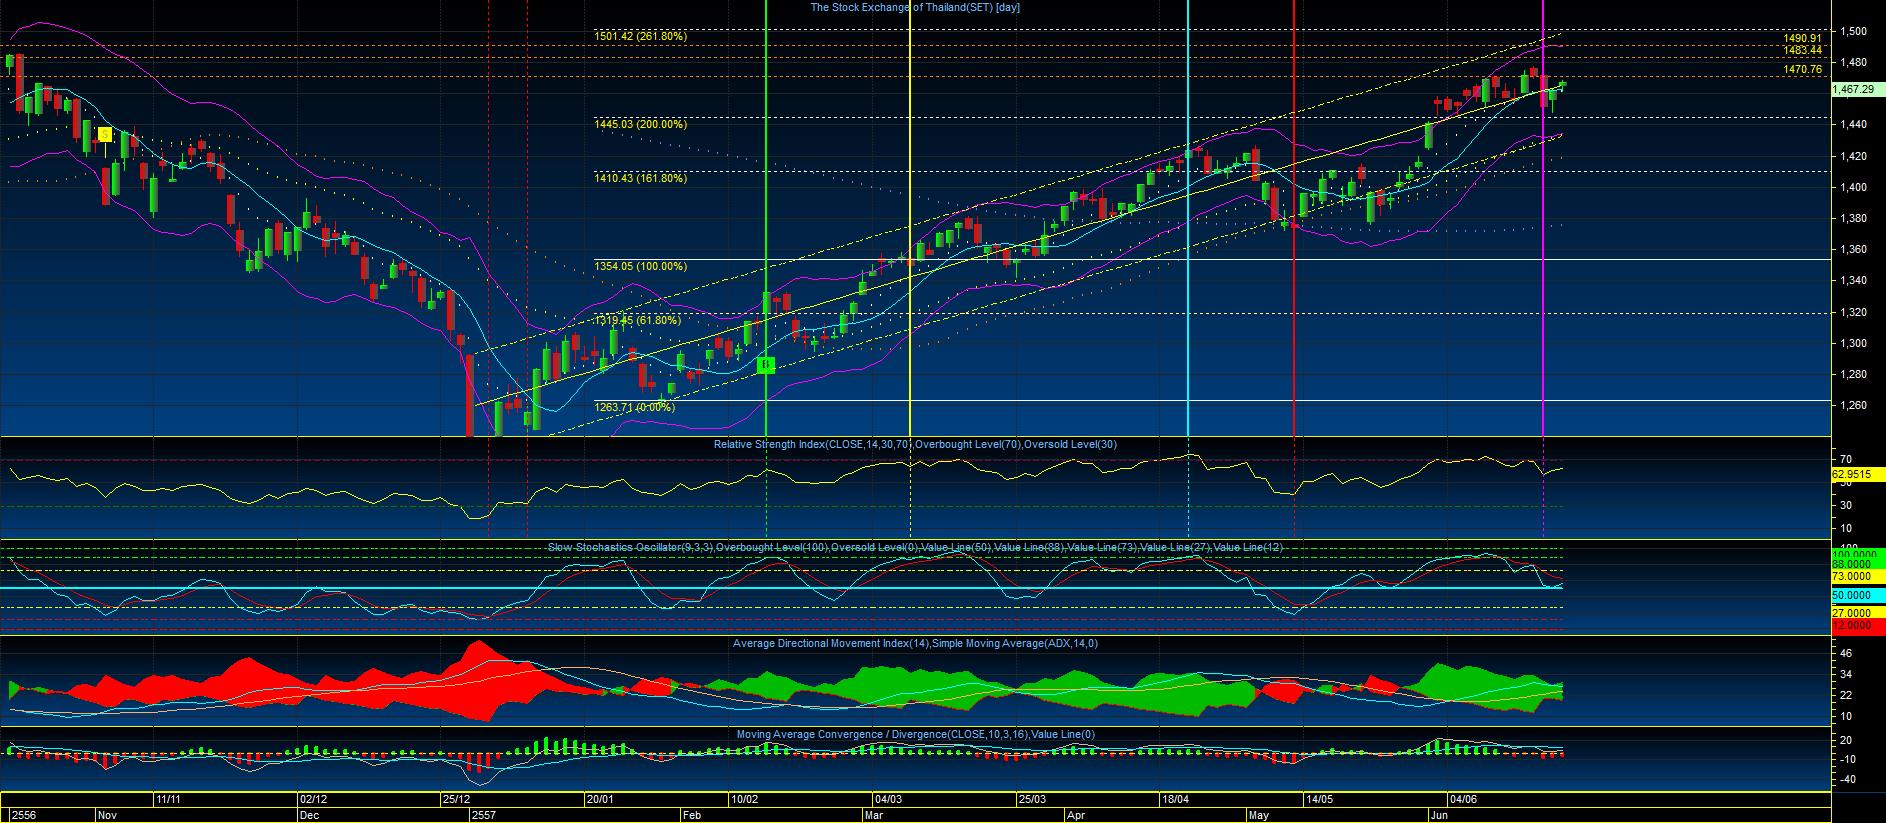Image resolution: width=1886 pixels, height=823 pixels.
Task: Click the green B buy marker
Action: point(765,365)
